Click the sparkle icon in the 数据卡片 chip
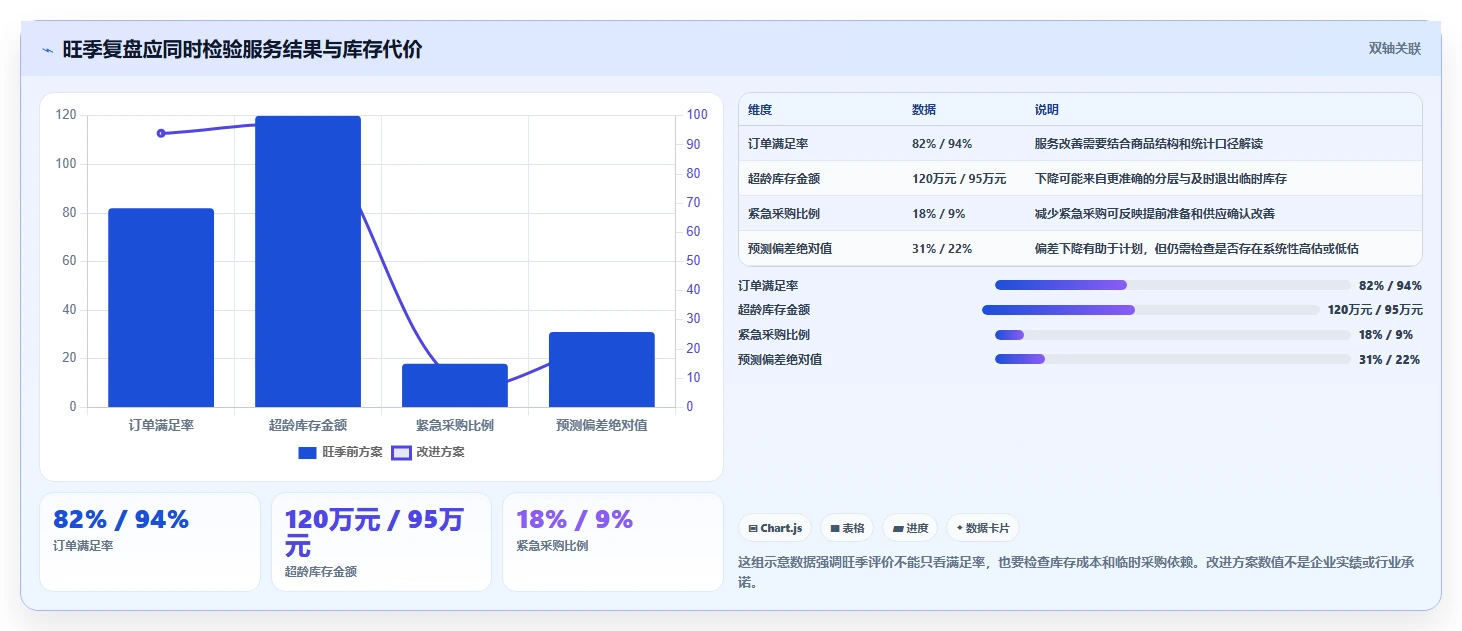 (x=960, y=528)
